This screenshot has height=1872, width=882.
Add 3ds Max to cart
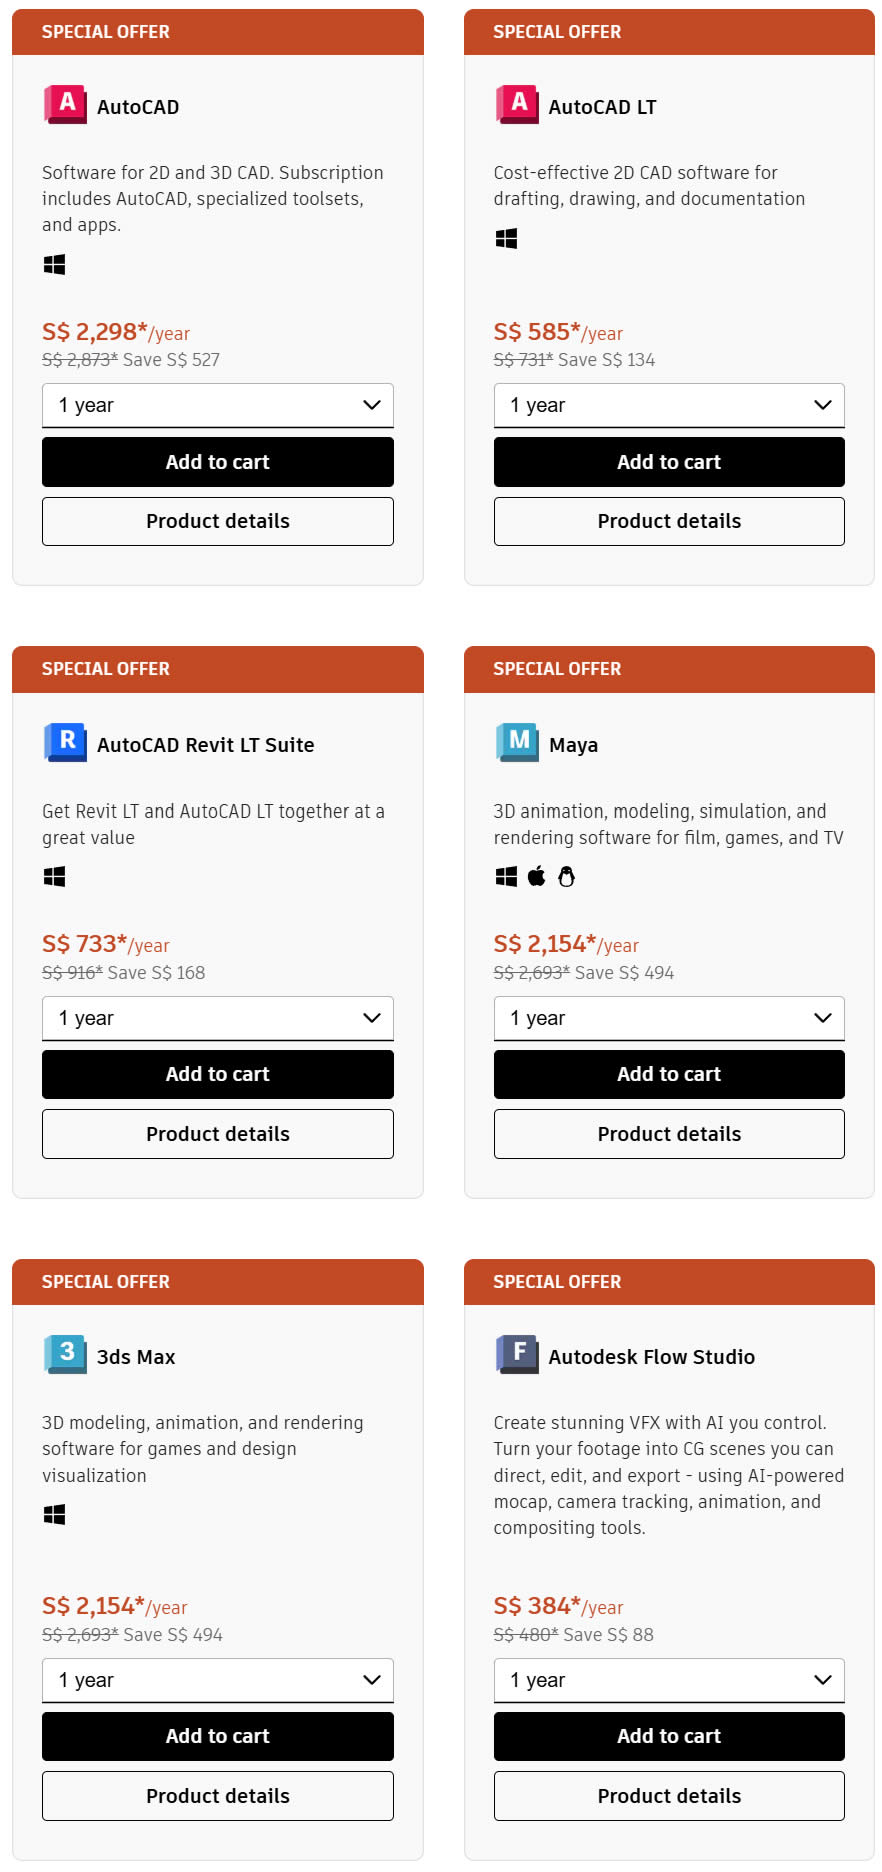[x=218, y=1736]
